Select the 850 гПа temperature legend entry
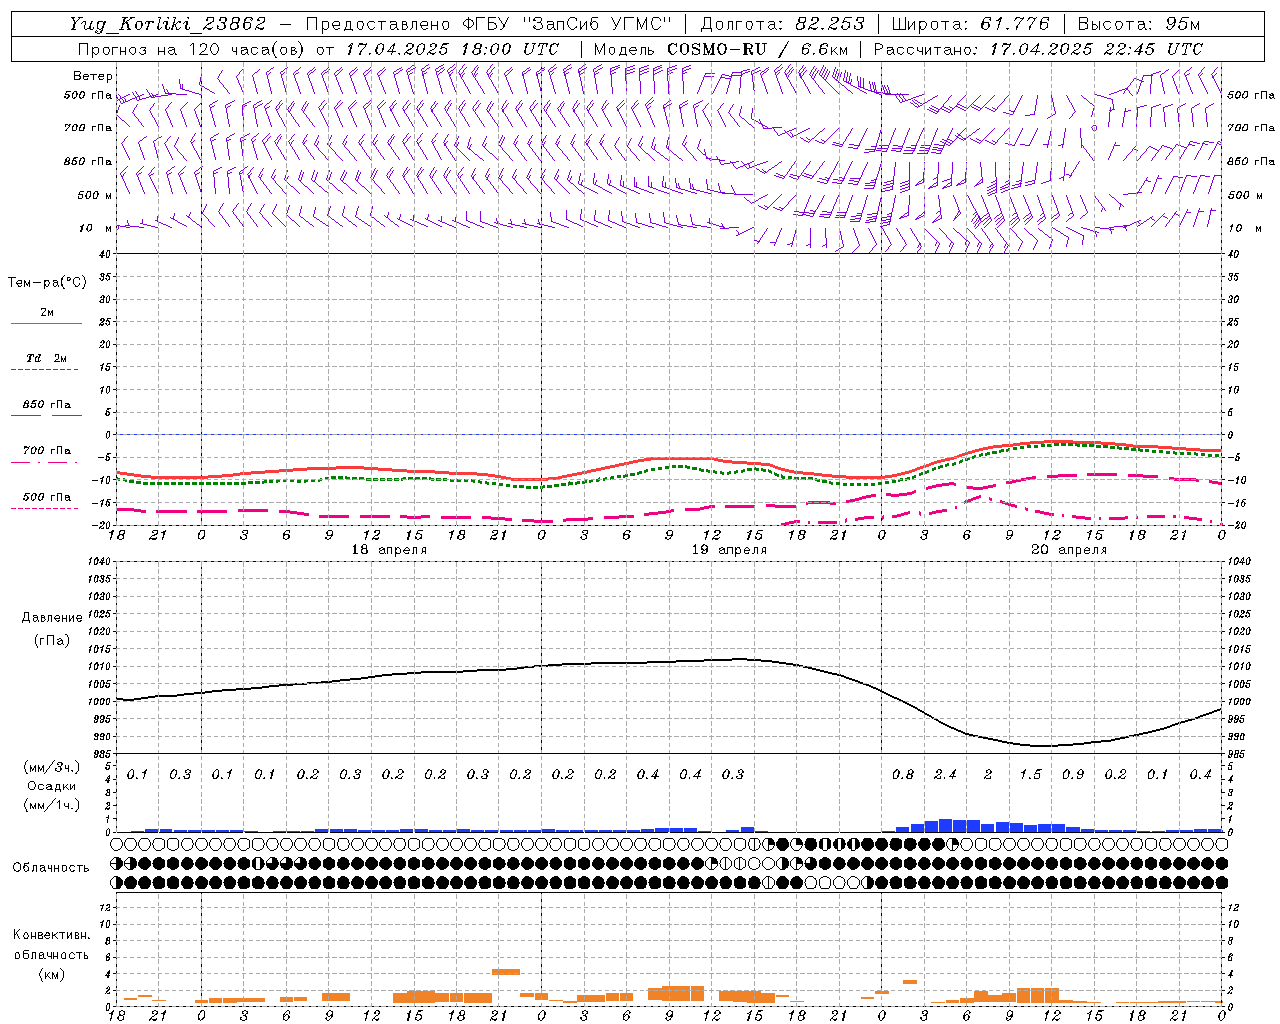 coord(46,405)
